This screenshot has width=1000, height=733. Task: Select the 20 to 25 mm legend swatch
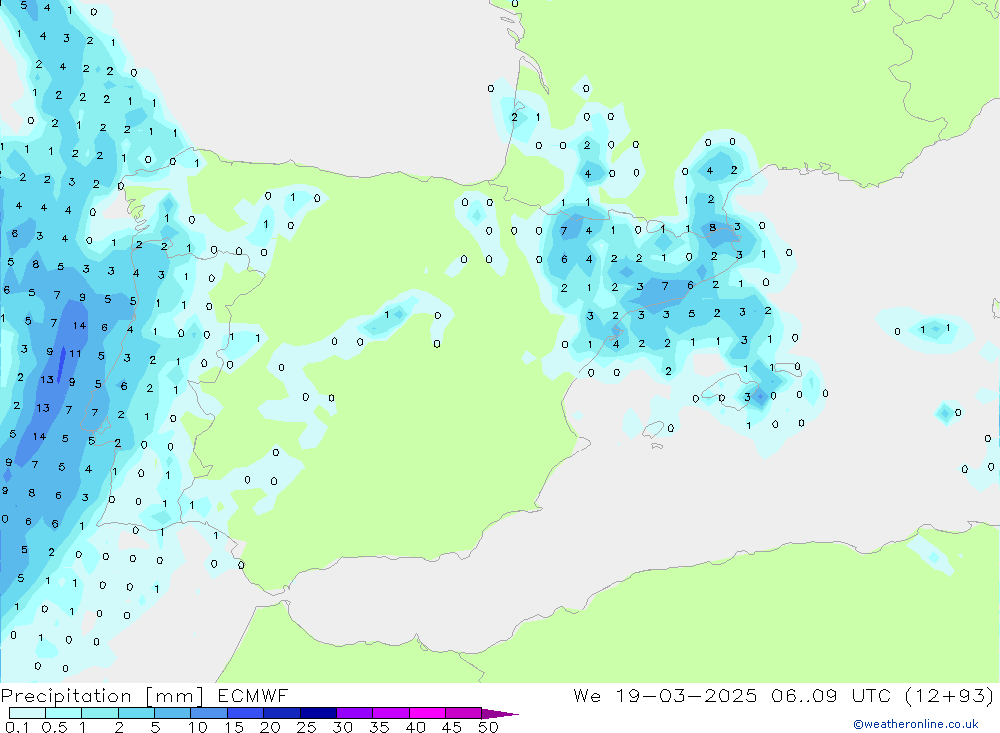[x=282, y=713]
